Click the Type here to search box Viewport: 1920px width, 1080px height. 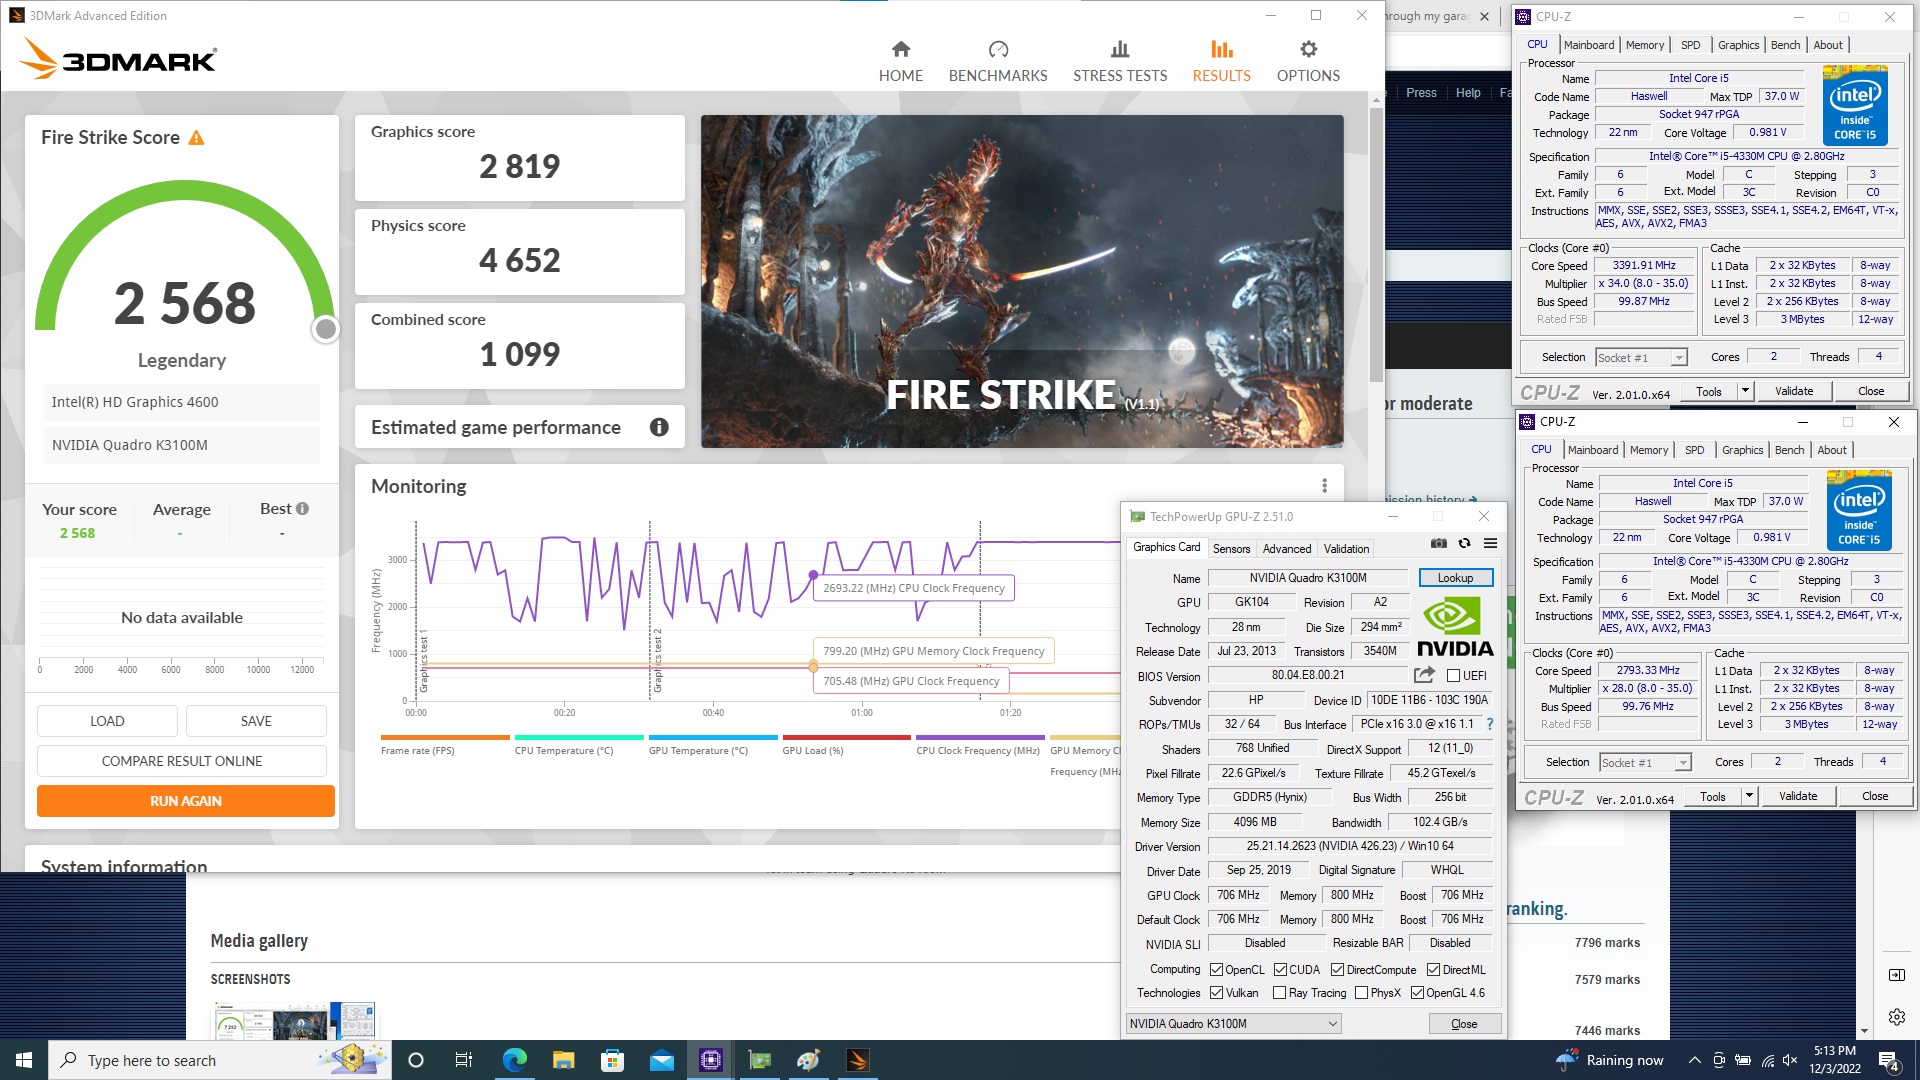tap(218, 1060)
